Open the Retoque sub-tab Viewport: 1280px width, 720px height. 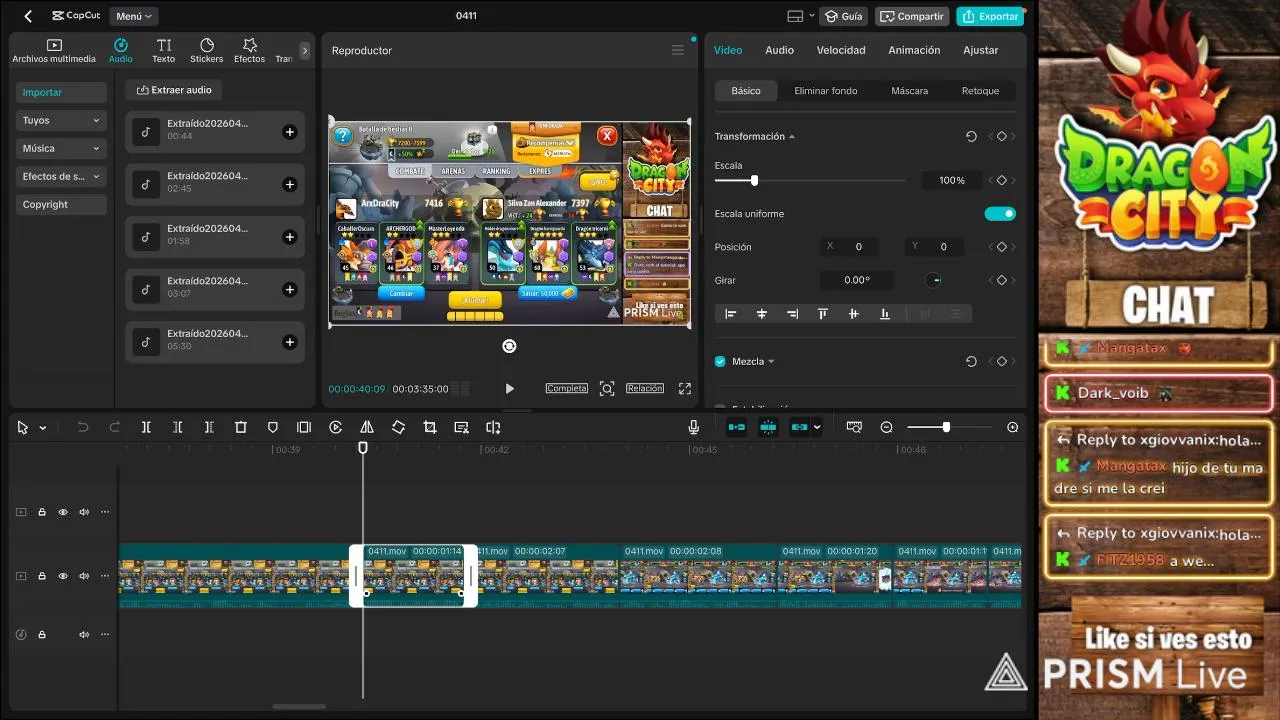980,90
